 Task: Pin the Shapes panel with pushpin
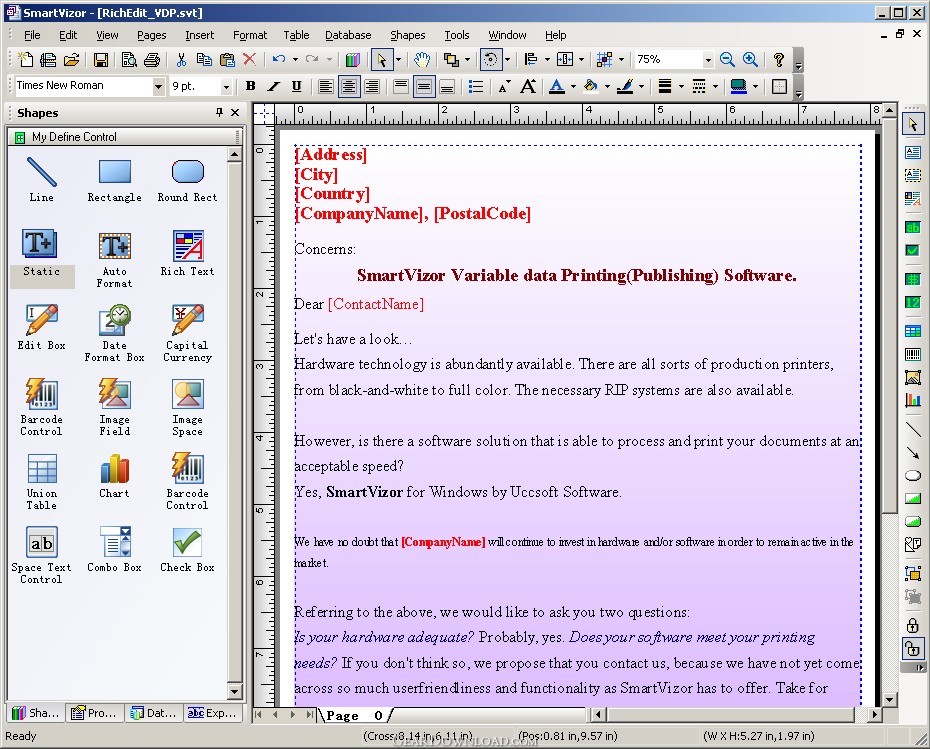pos(219,112)
